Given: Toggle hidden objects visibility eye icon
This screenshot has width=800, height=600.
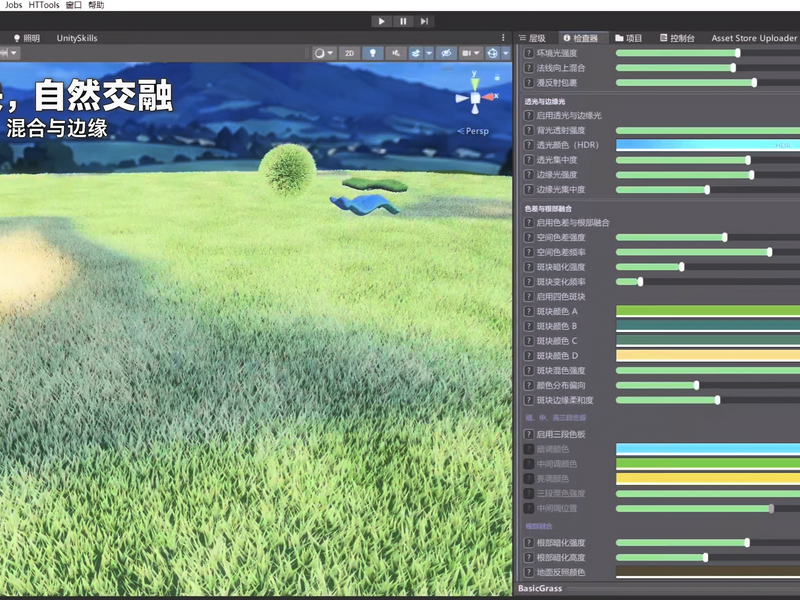Looking at the screenshot, I should (x=446, y=53).
